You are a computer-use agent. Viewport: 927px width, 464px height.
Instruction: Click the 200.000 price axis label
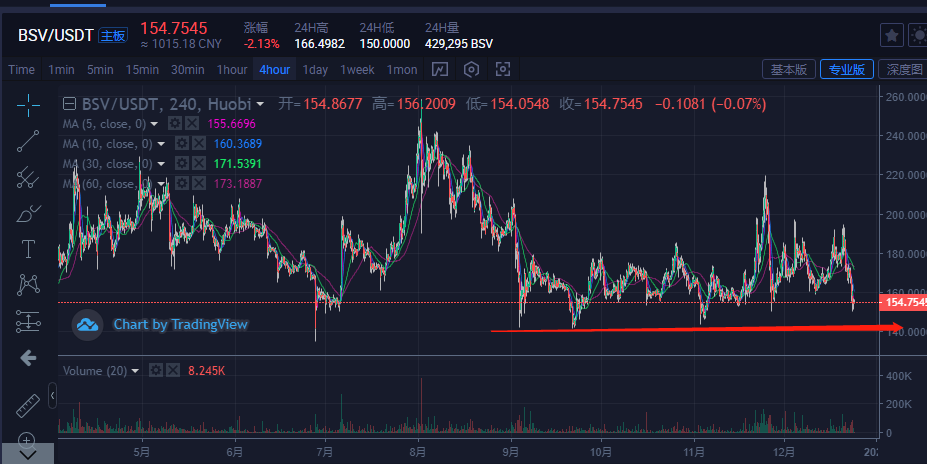pos(906,215)
